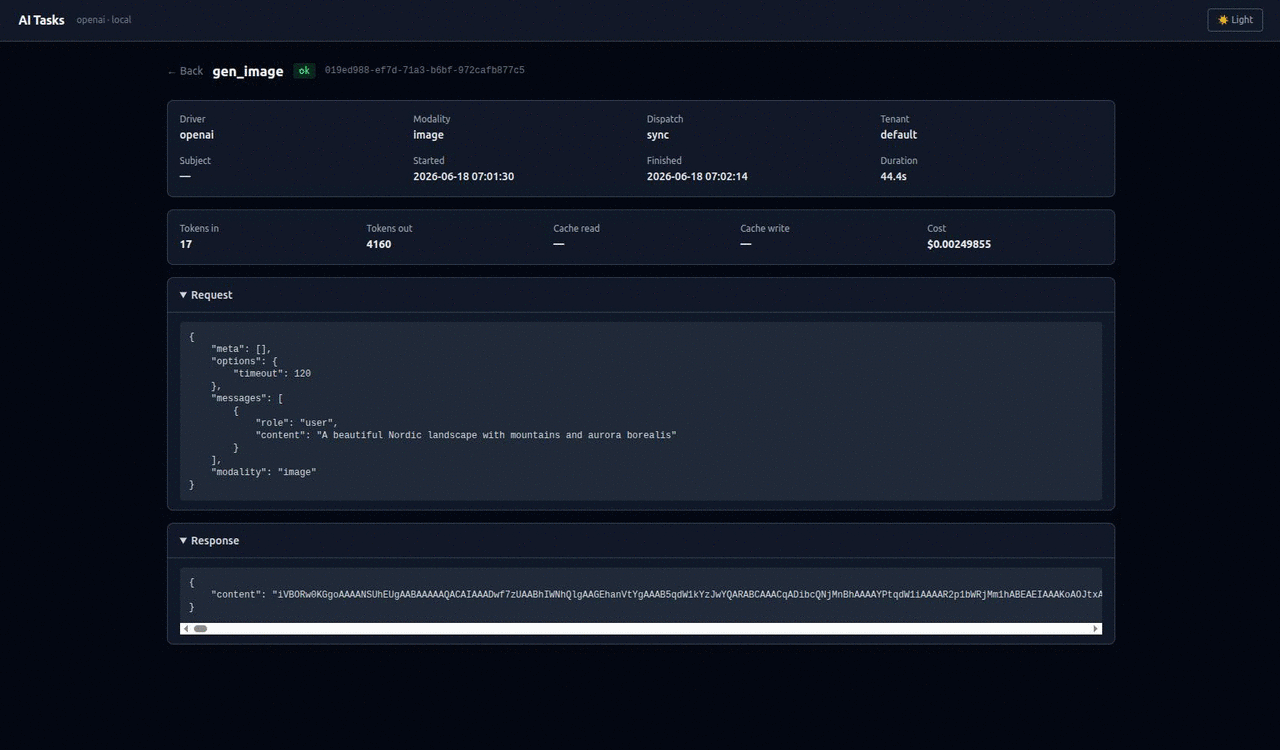1280x750 pixels.
Task: Collapse the Response section
Action: coord(641,541)
